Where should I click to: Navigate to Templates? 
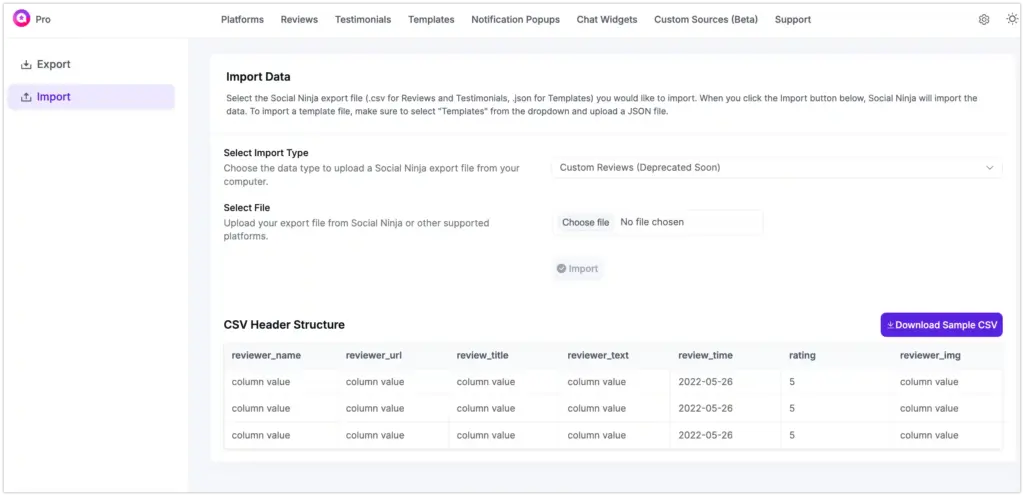[431, 20]
